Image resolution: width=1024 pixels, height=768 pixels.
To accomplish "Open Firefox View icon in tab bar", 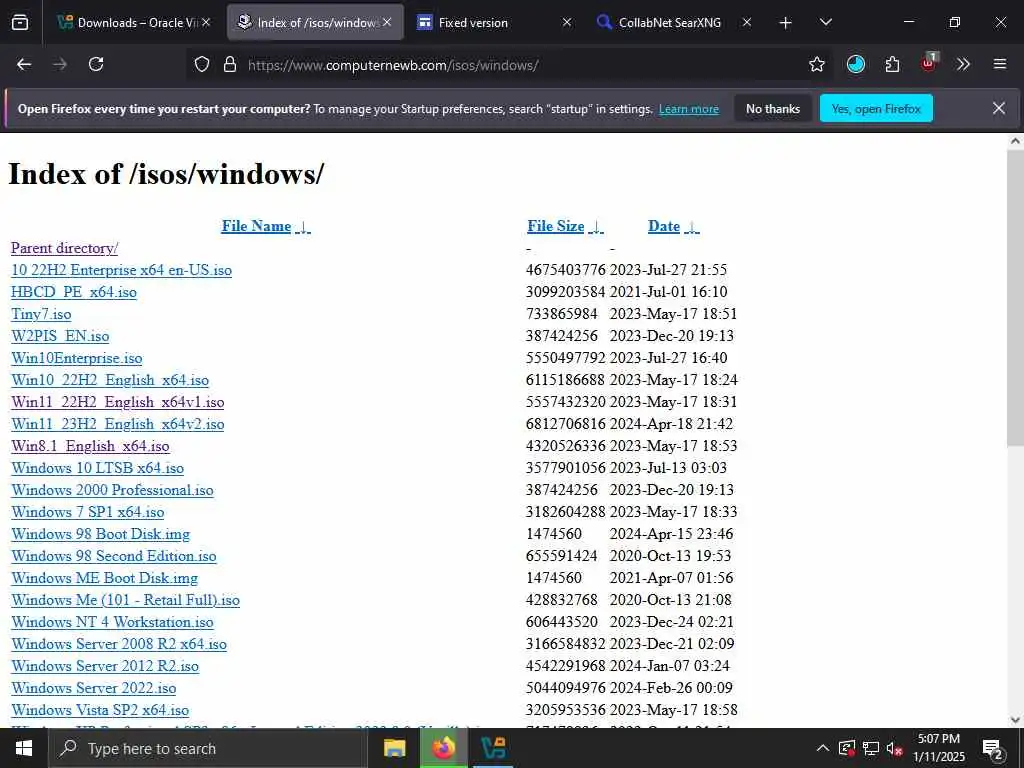I will 20,22.
